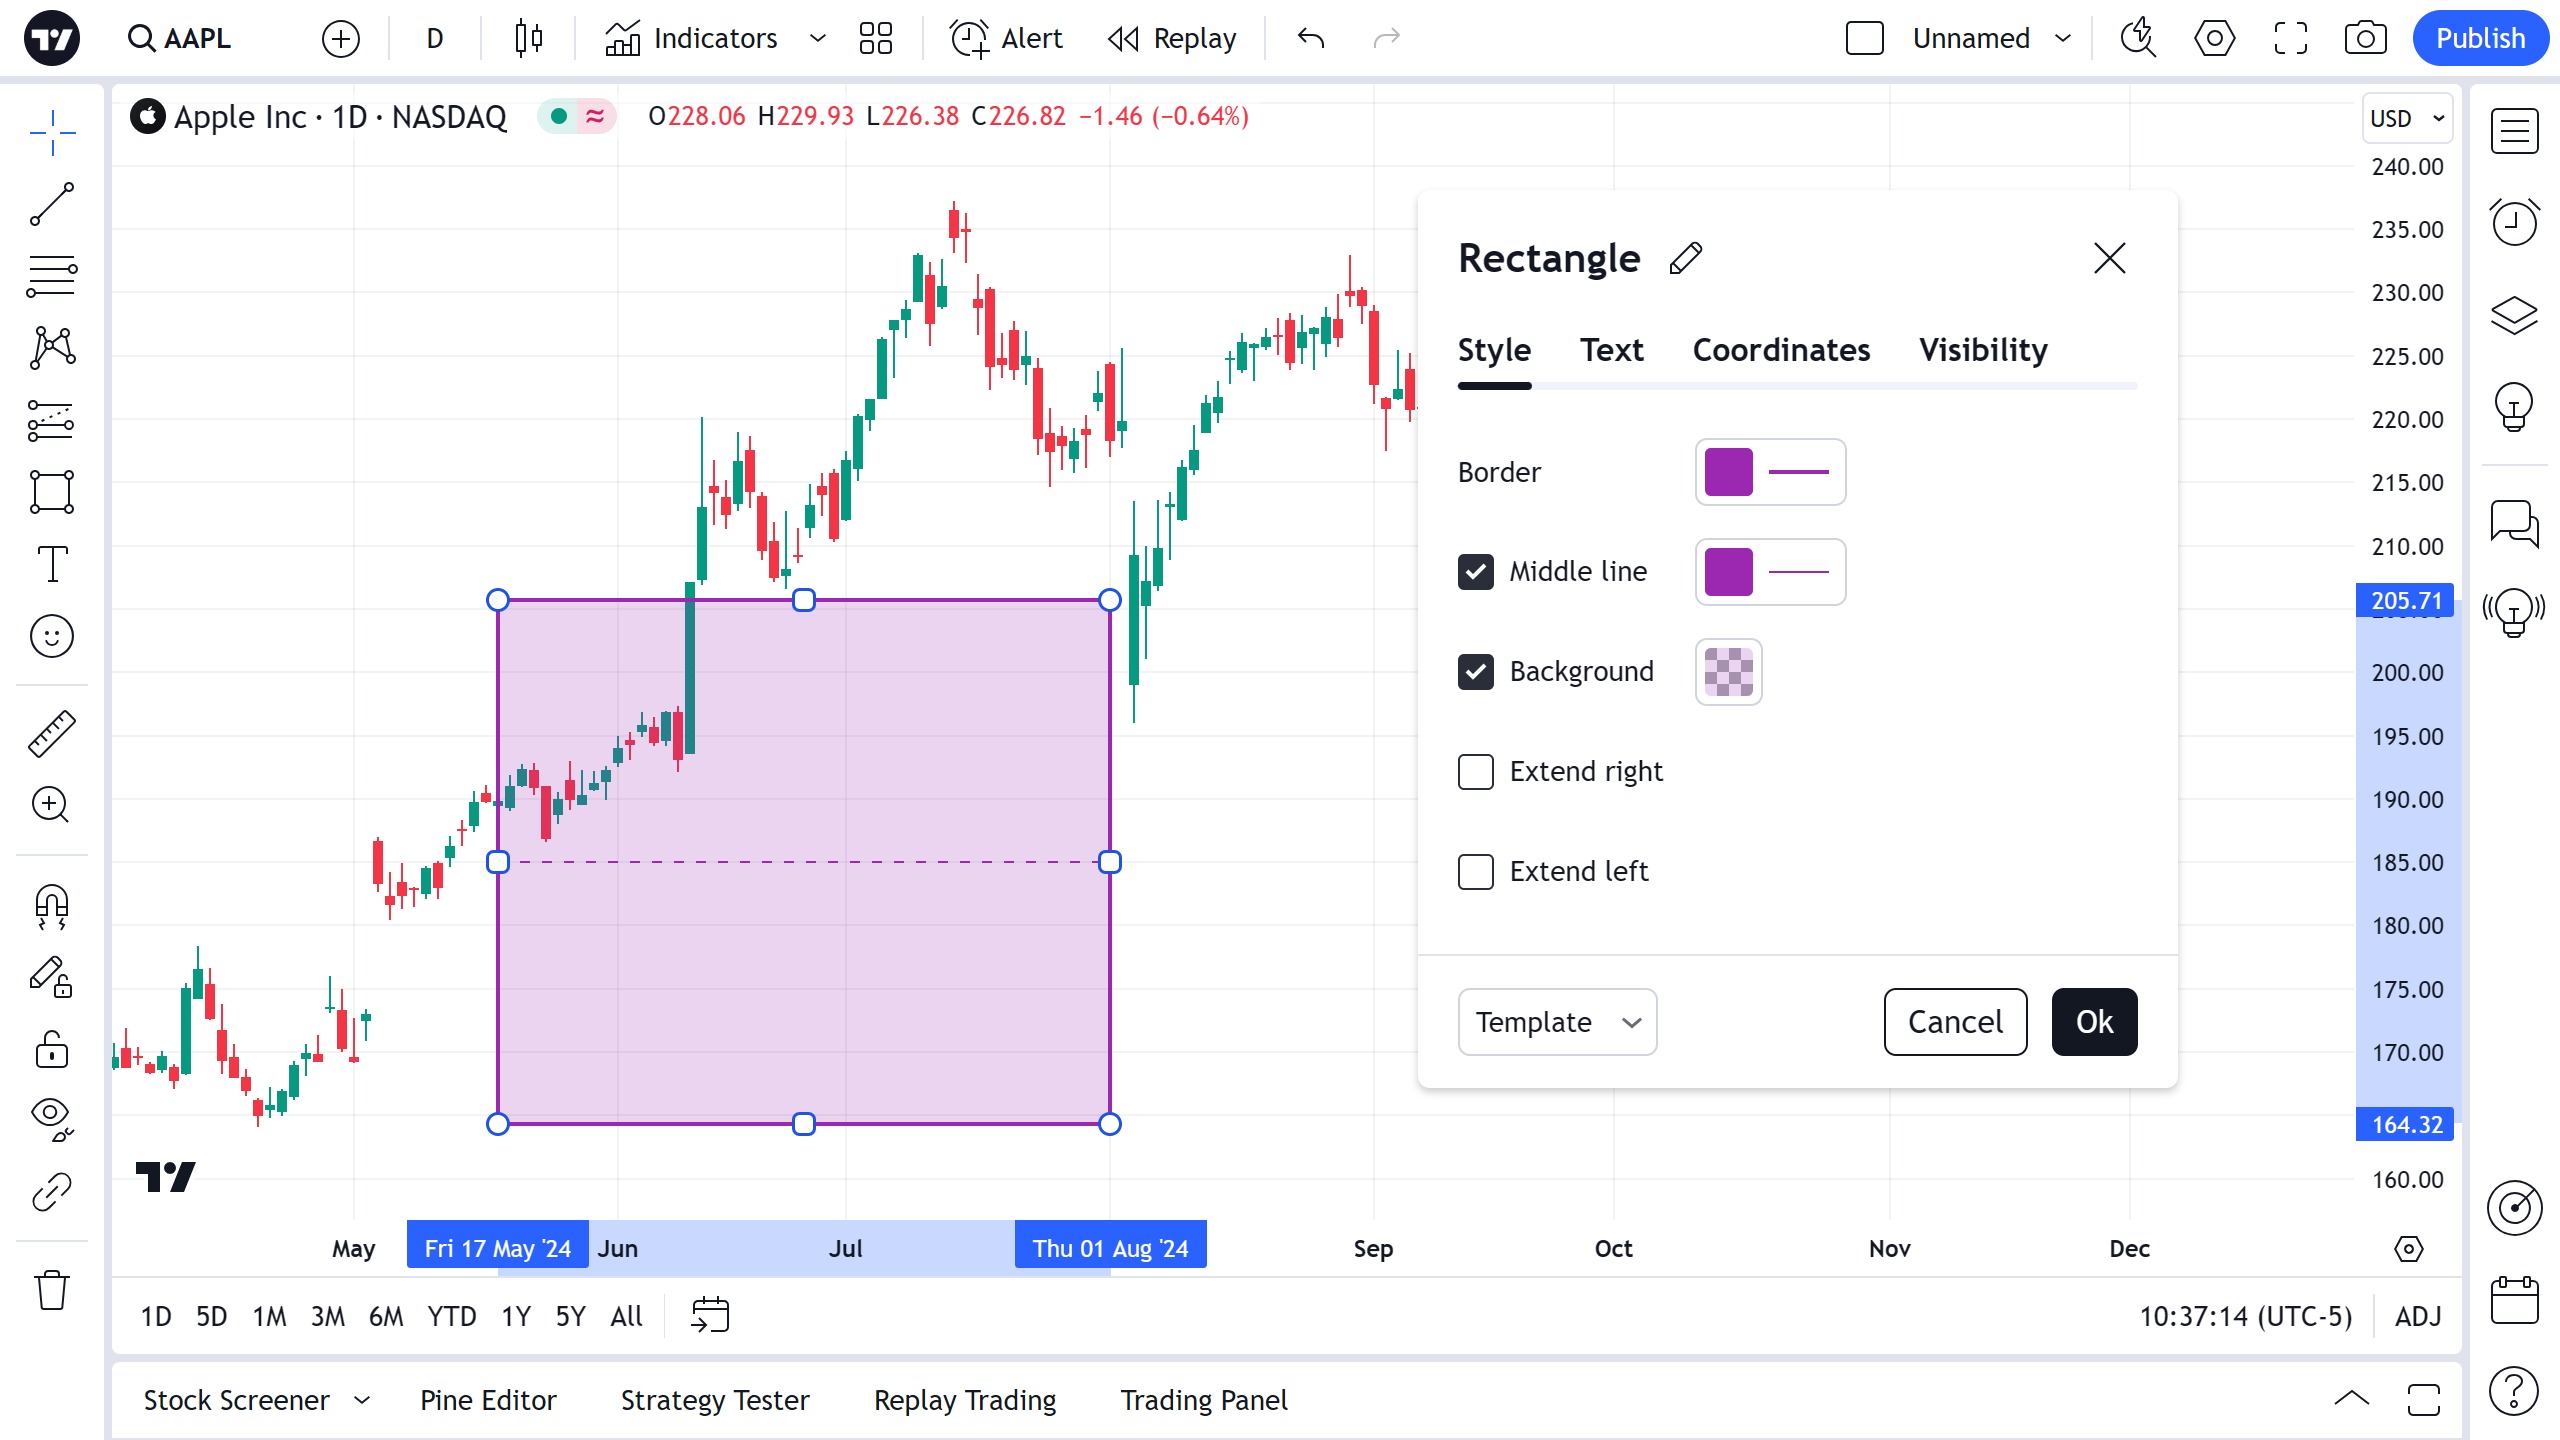2560x1440 pixels.
Task: Expand the USD currency dropdown
Action: pos(2407,118)
